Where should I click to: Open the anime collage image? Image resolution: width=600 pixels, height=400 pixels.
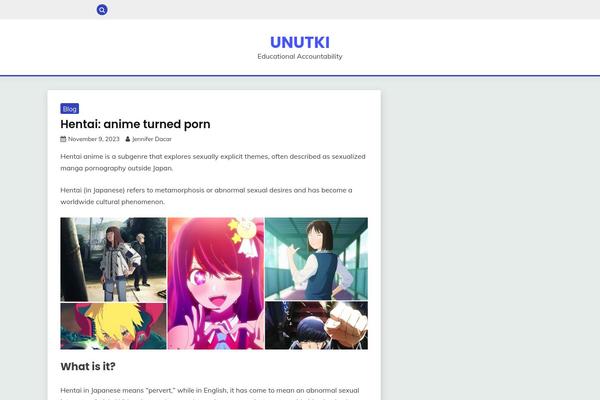214,283
